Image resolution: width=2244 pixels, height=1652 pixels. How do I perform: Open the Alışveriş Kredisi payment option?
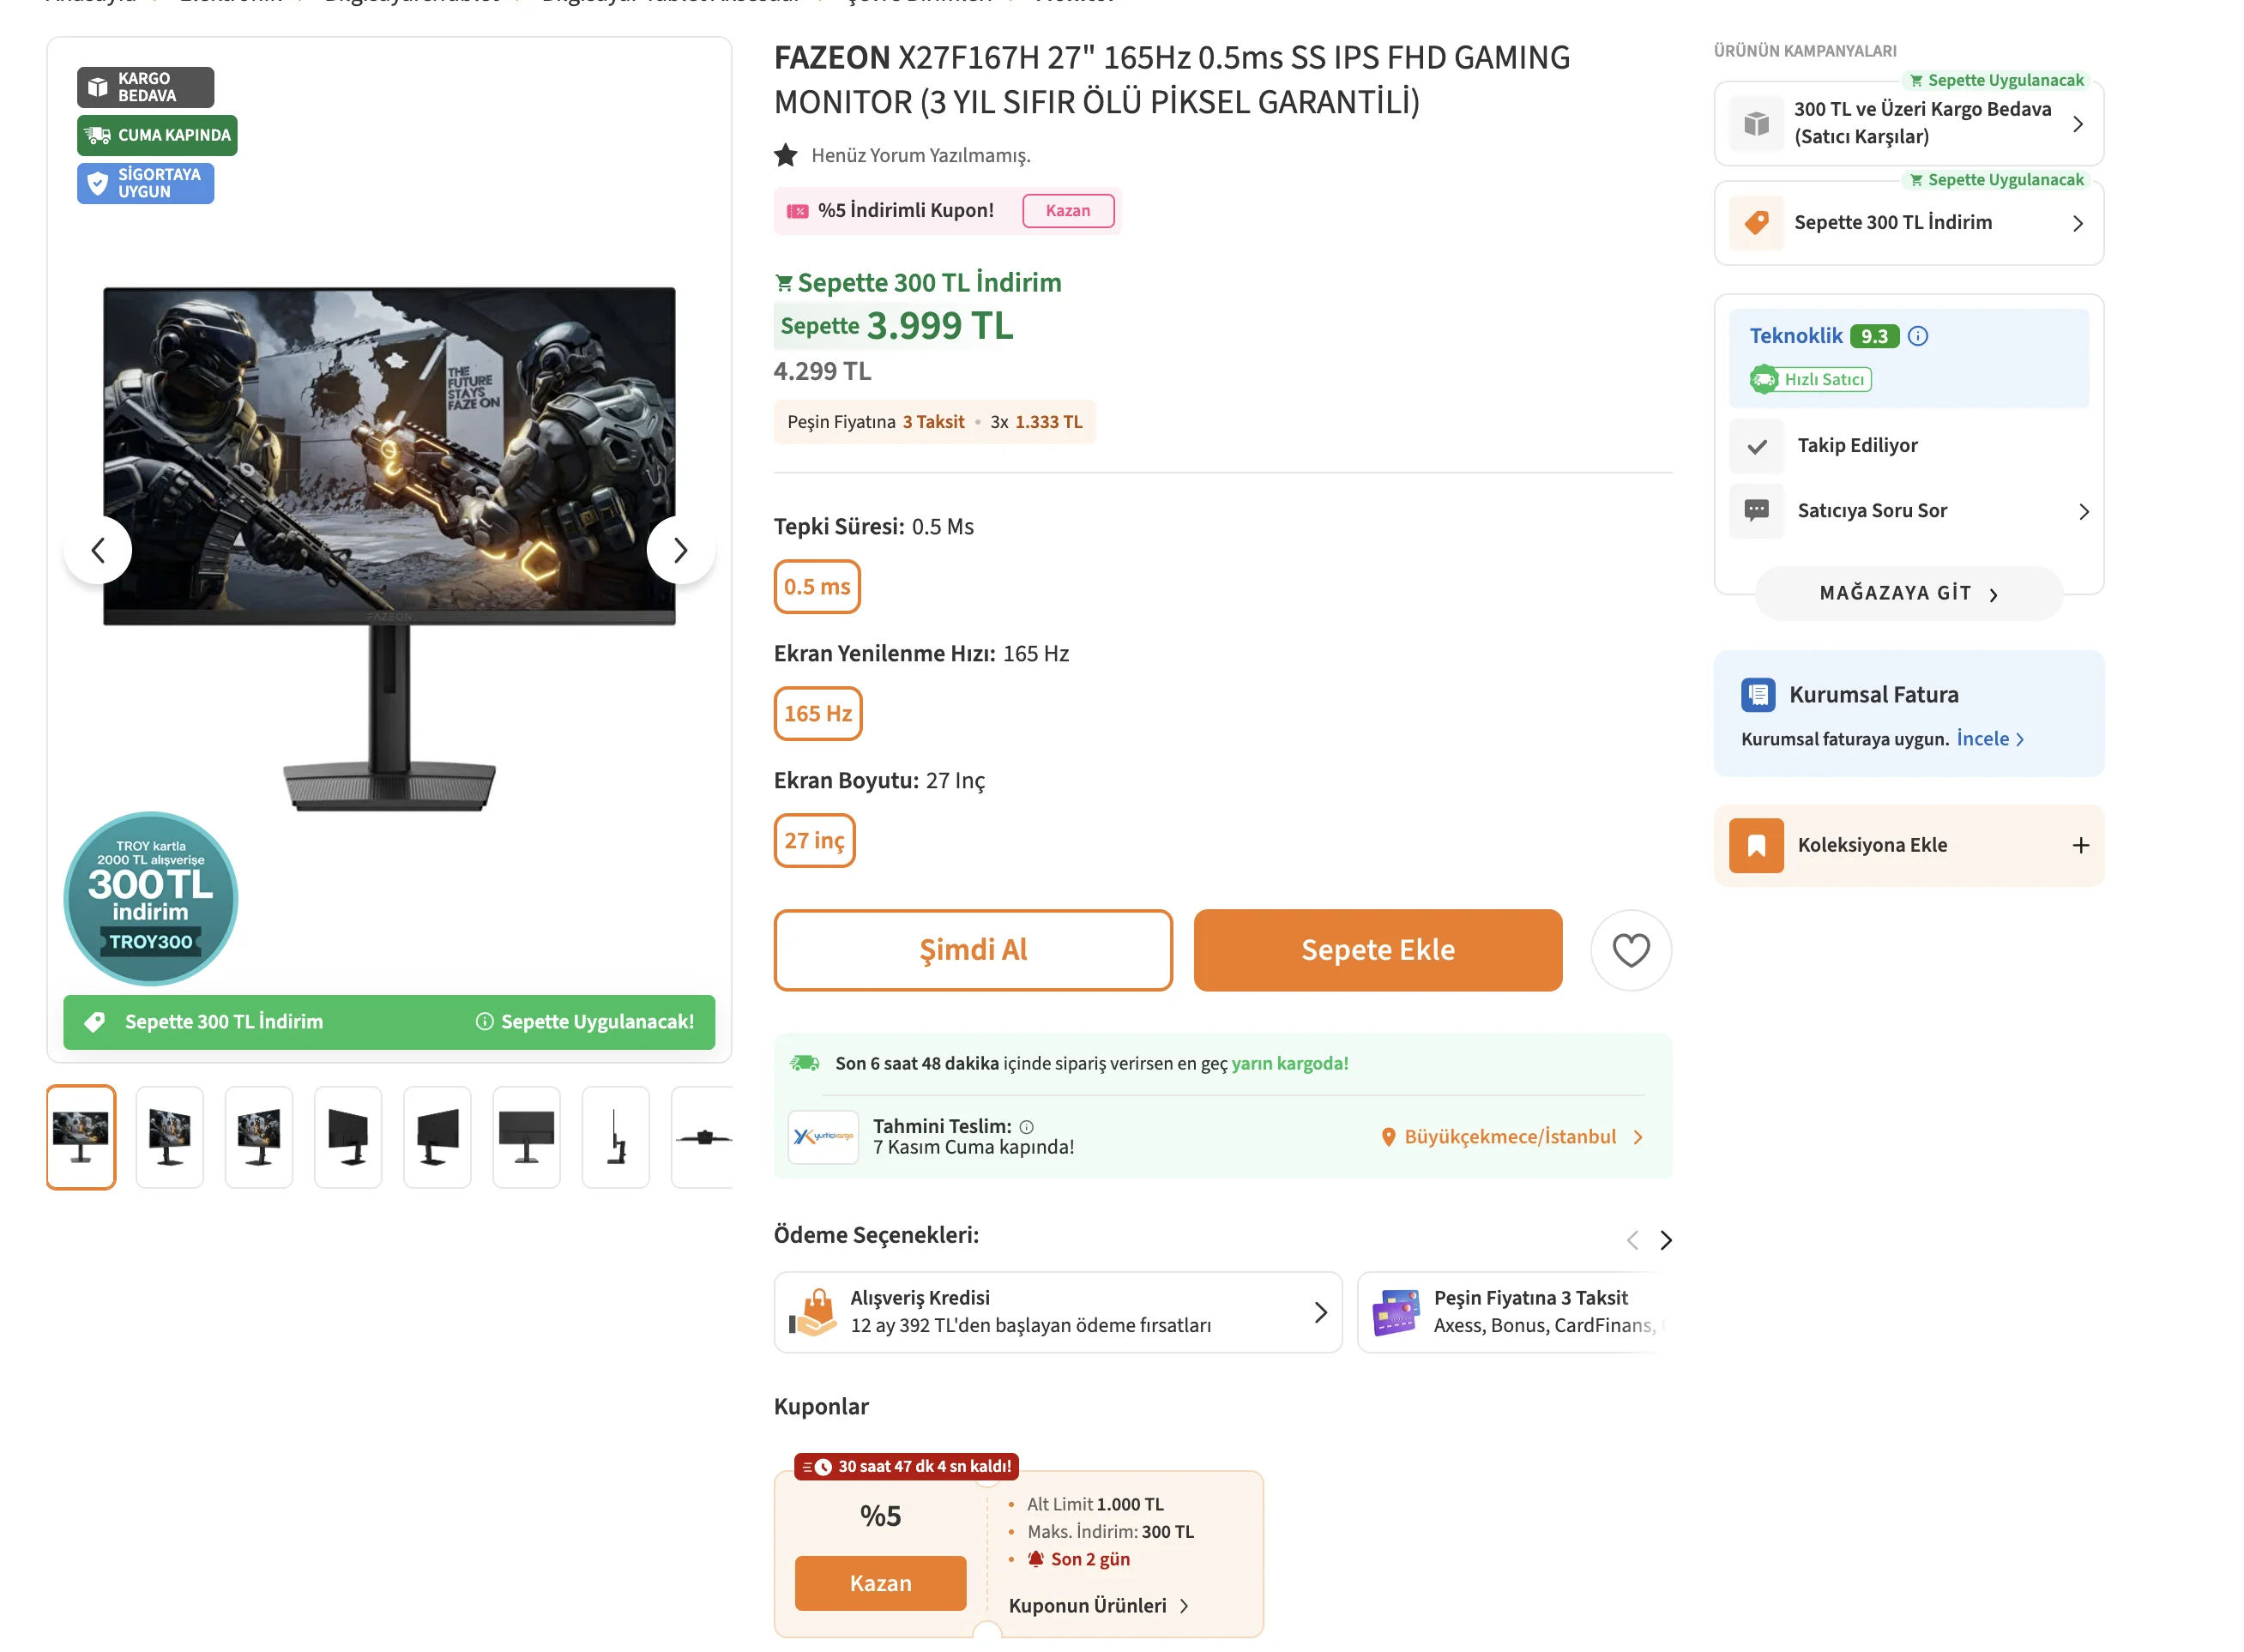click(x=1057, y=1312)
